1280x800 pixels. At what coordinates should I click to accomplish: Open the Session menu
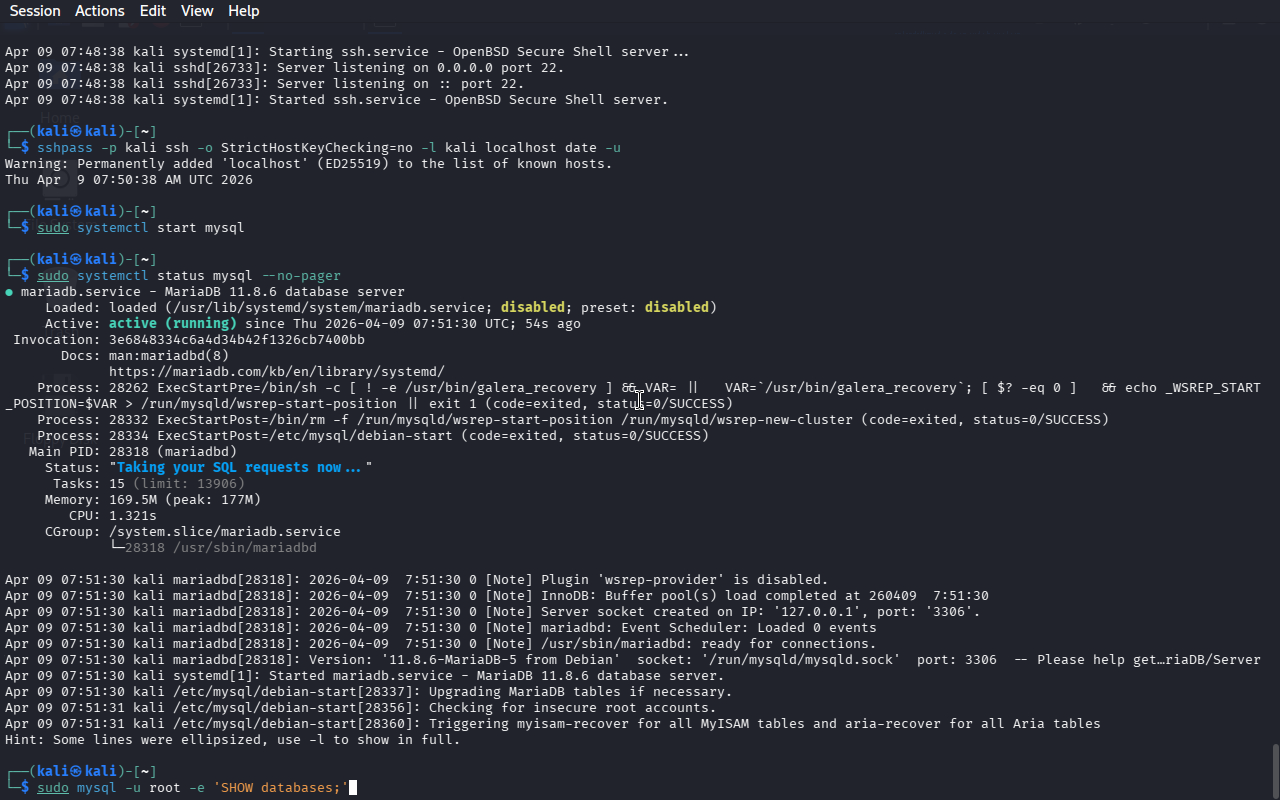click(35, 11)
